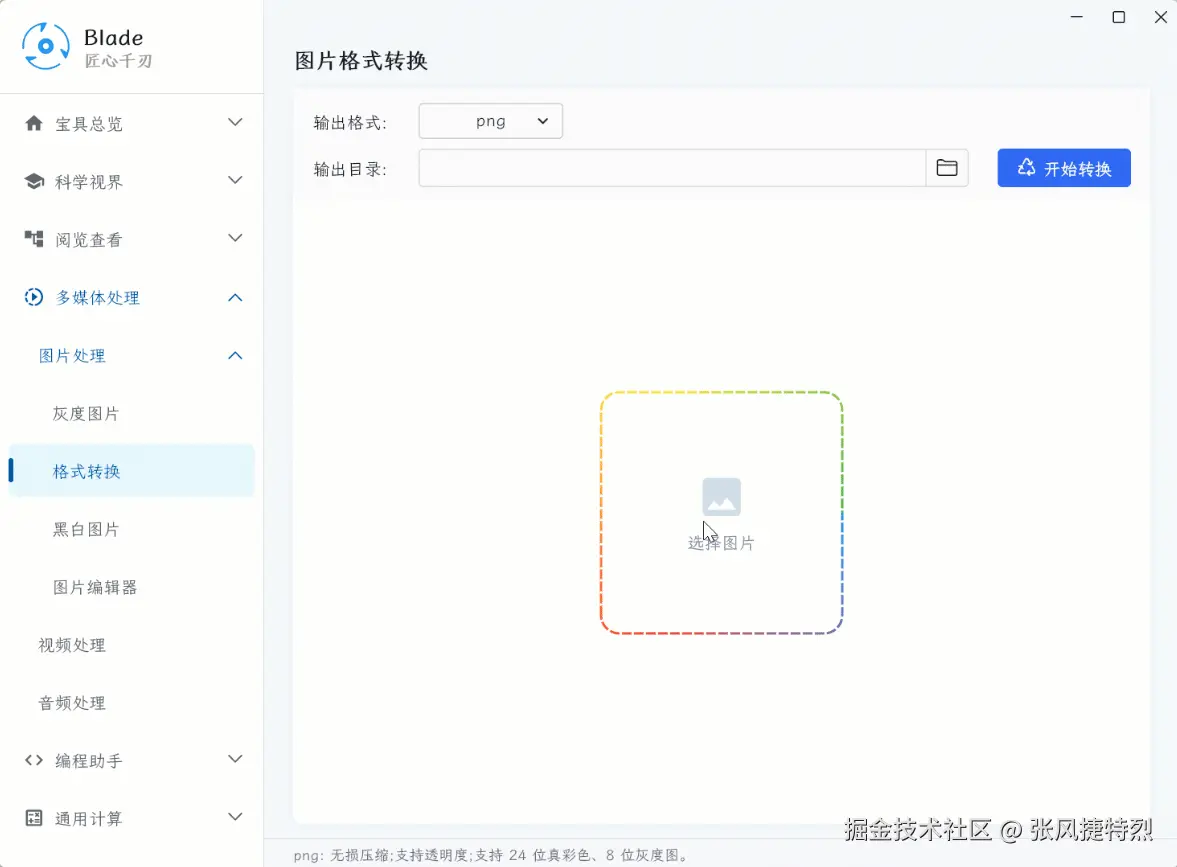Click the play-circle icon for 多媒体处理
The height and width of the screenshot is (867, 1177).
click(x=34, y=297)
